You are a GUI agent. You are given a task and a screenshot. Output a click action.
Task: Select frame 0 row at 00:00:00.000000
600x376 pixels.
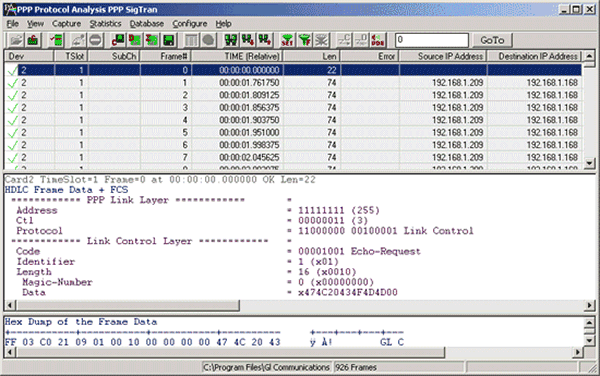(293, 70)
